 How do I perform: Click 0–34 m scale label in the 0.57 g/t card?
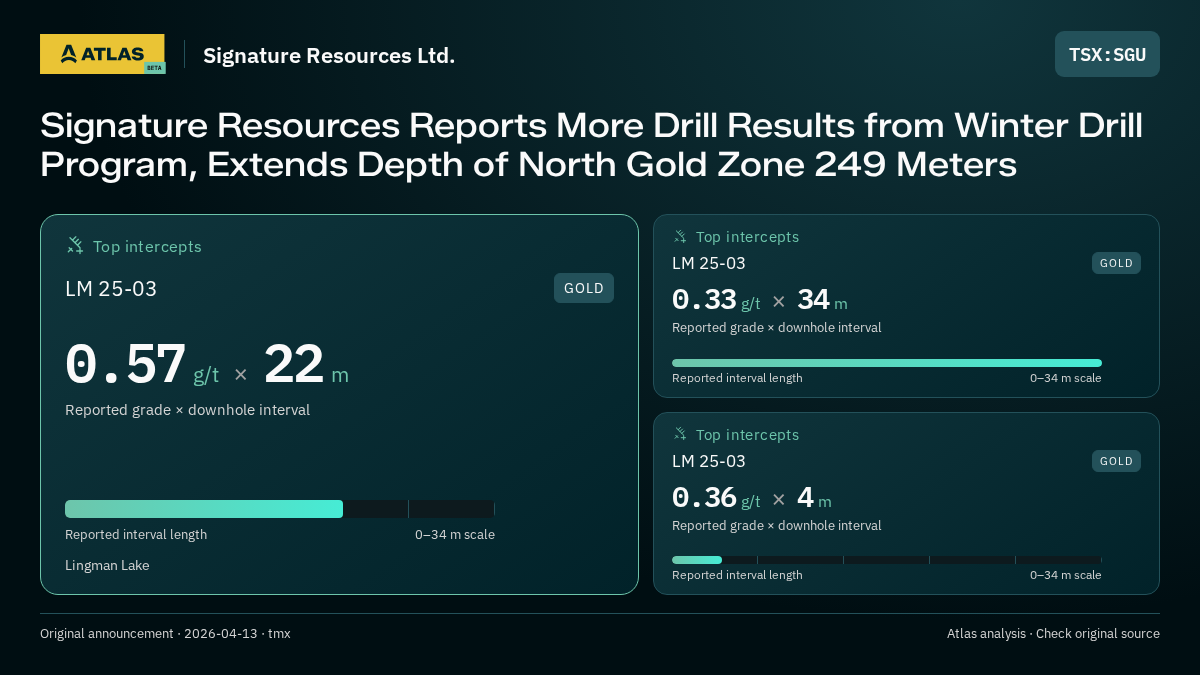click(x=455, y=535)
